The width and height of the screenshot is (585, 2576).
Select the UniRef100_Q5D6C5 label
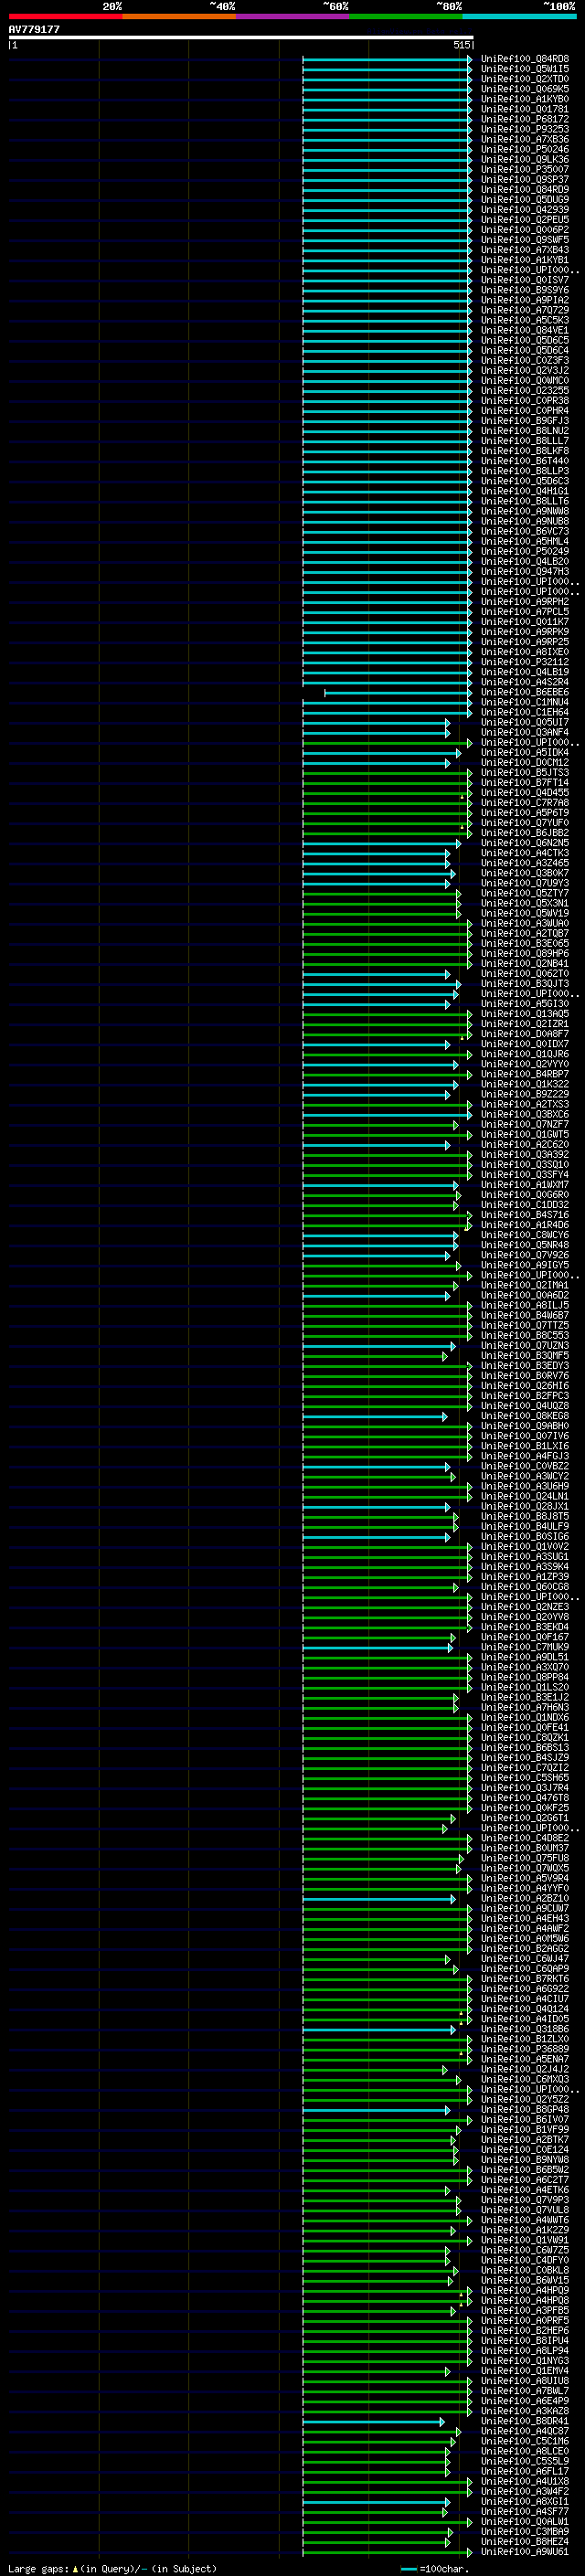pyautogui.click(x=525, y=340)
